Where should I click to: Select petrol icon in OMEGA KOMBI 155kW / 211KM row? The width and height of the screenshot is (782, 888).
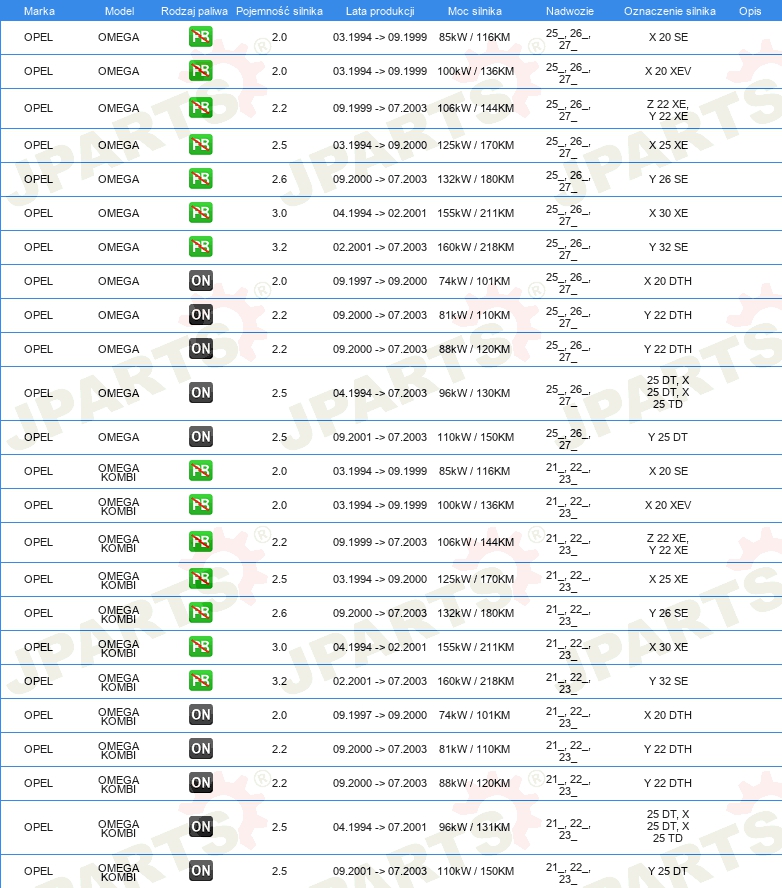tap(200, 647)
